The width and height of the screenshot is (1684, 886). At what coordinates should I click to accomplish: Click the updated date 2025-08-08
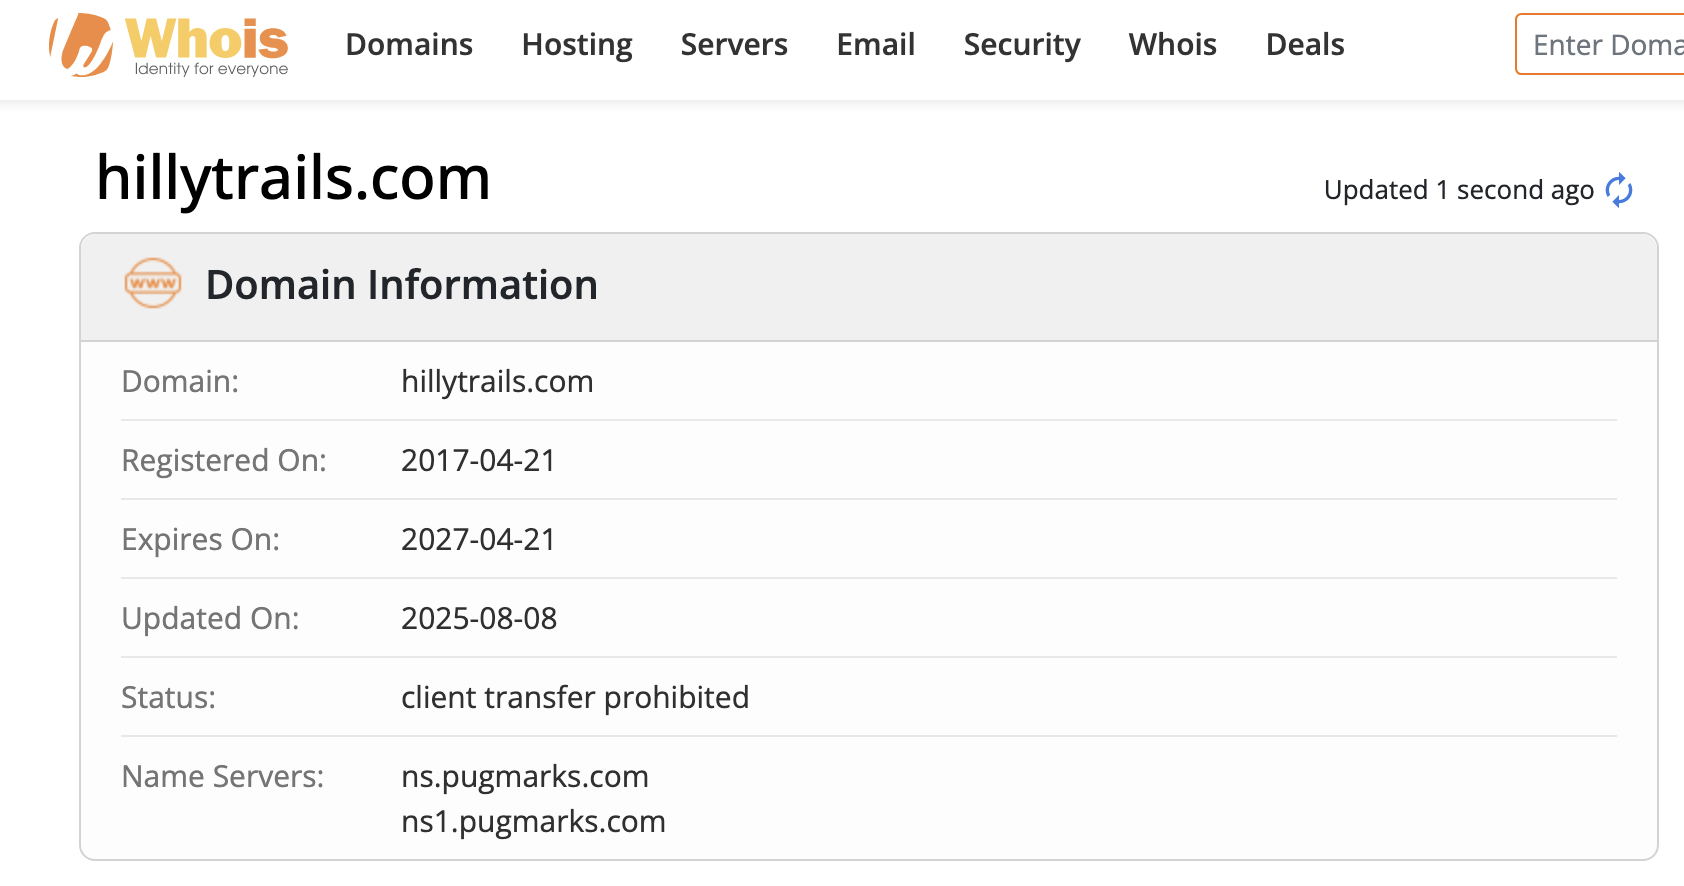pyautogui.click(x=479, y=618)
